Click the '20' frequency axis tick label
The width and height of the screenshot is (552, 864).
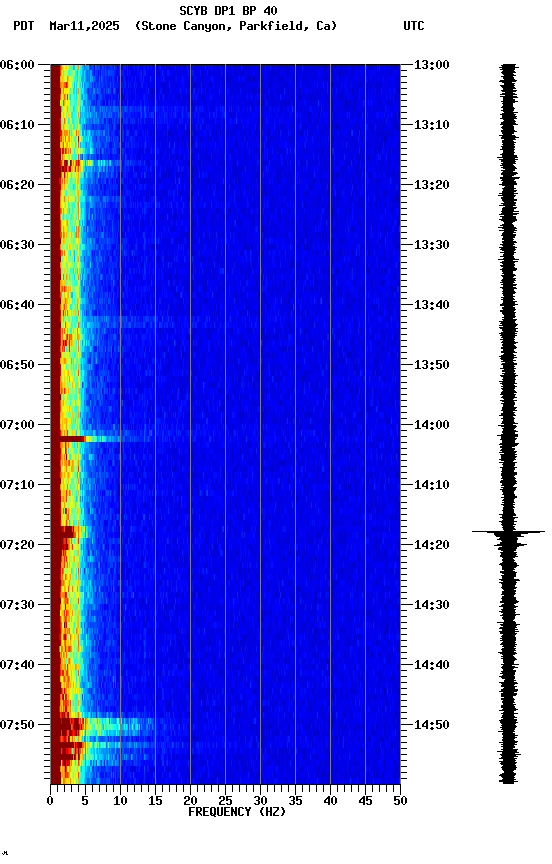click(190, 801)
